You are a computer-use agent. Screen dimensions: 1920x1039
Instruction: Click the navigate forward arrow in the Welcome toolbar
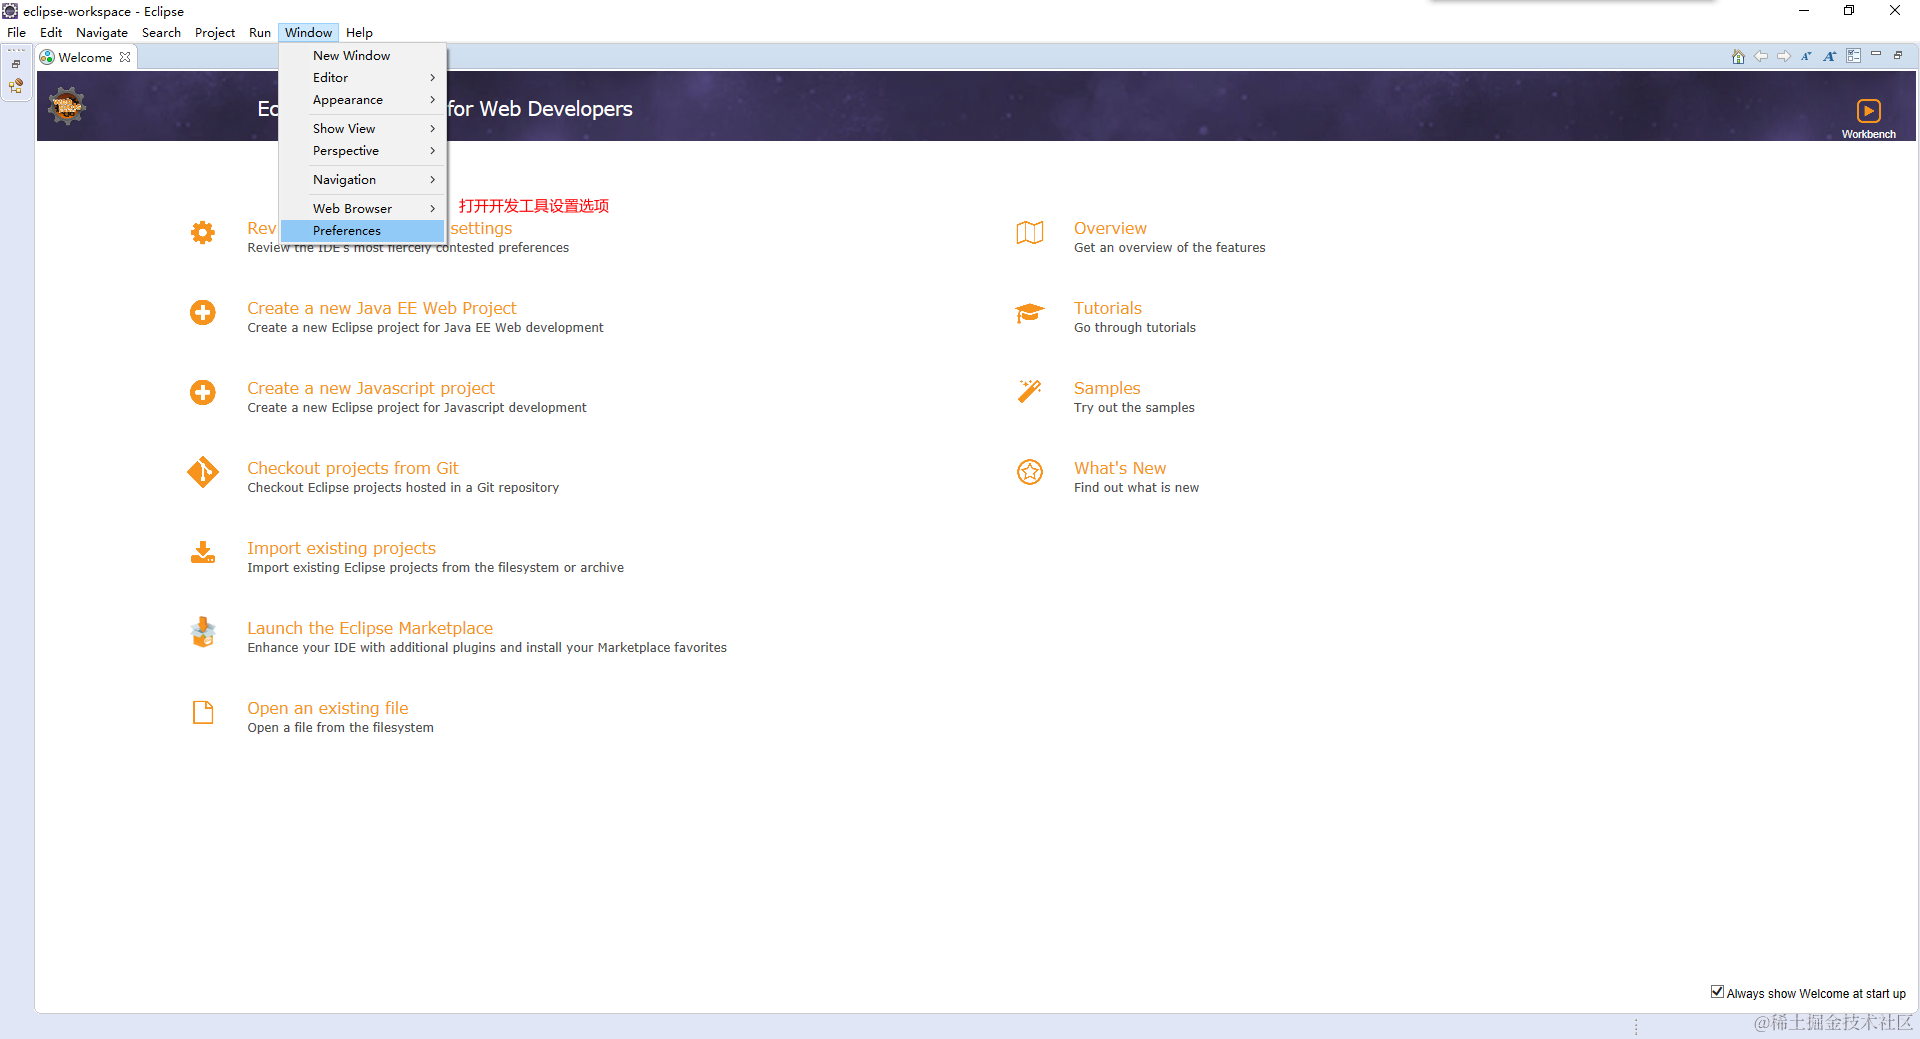click(x=1784, y=57)
